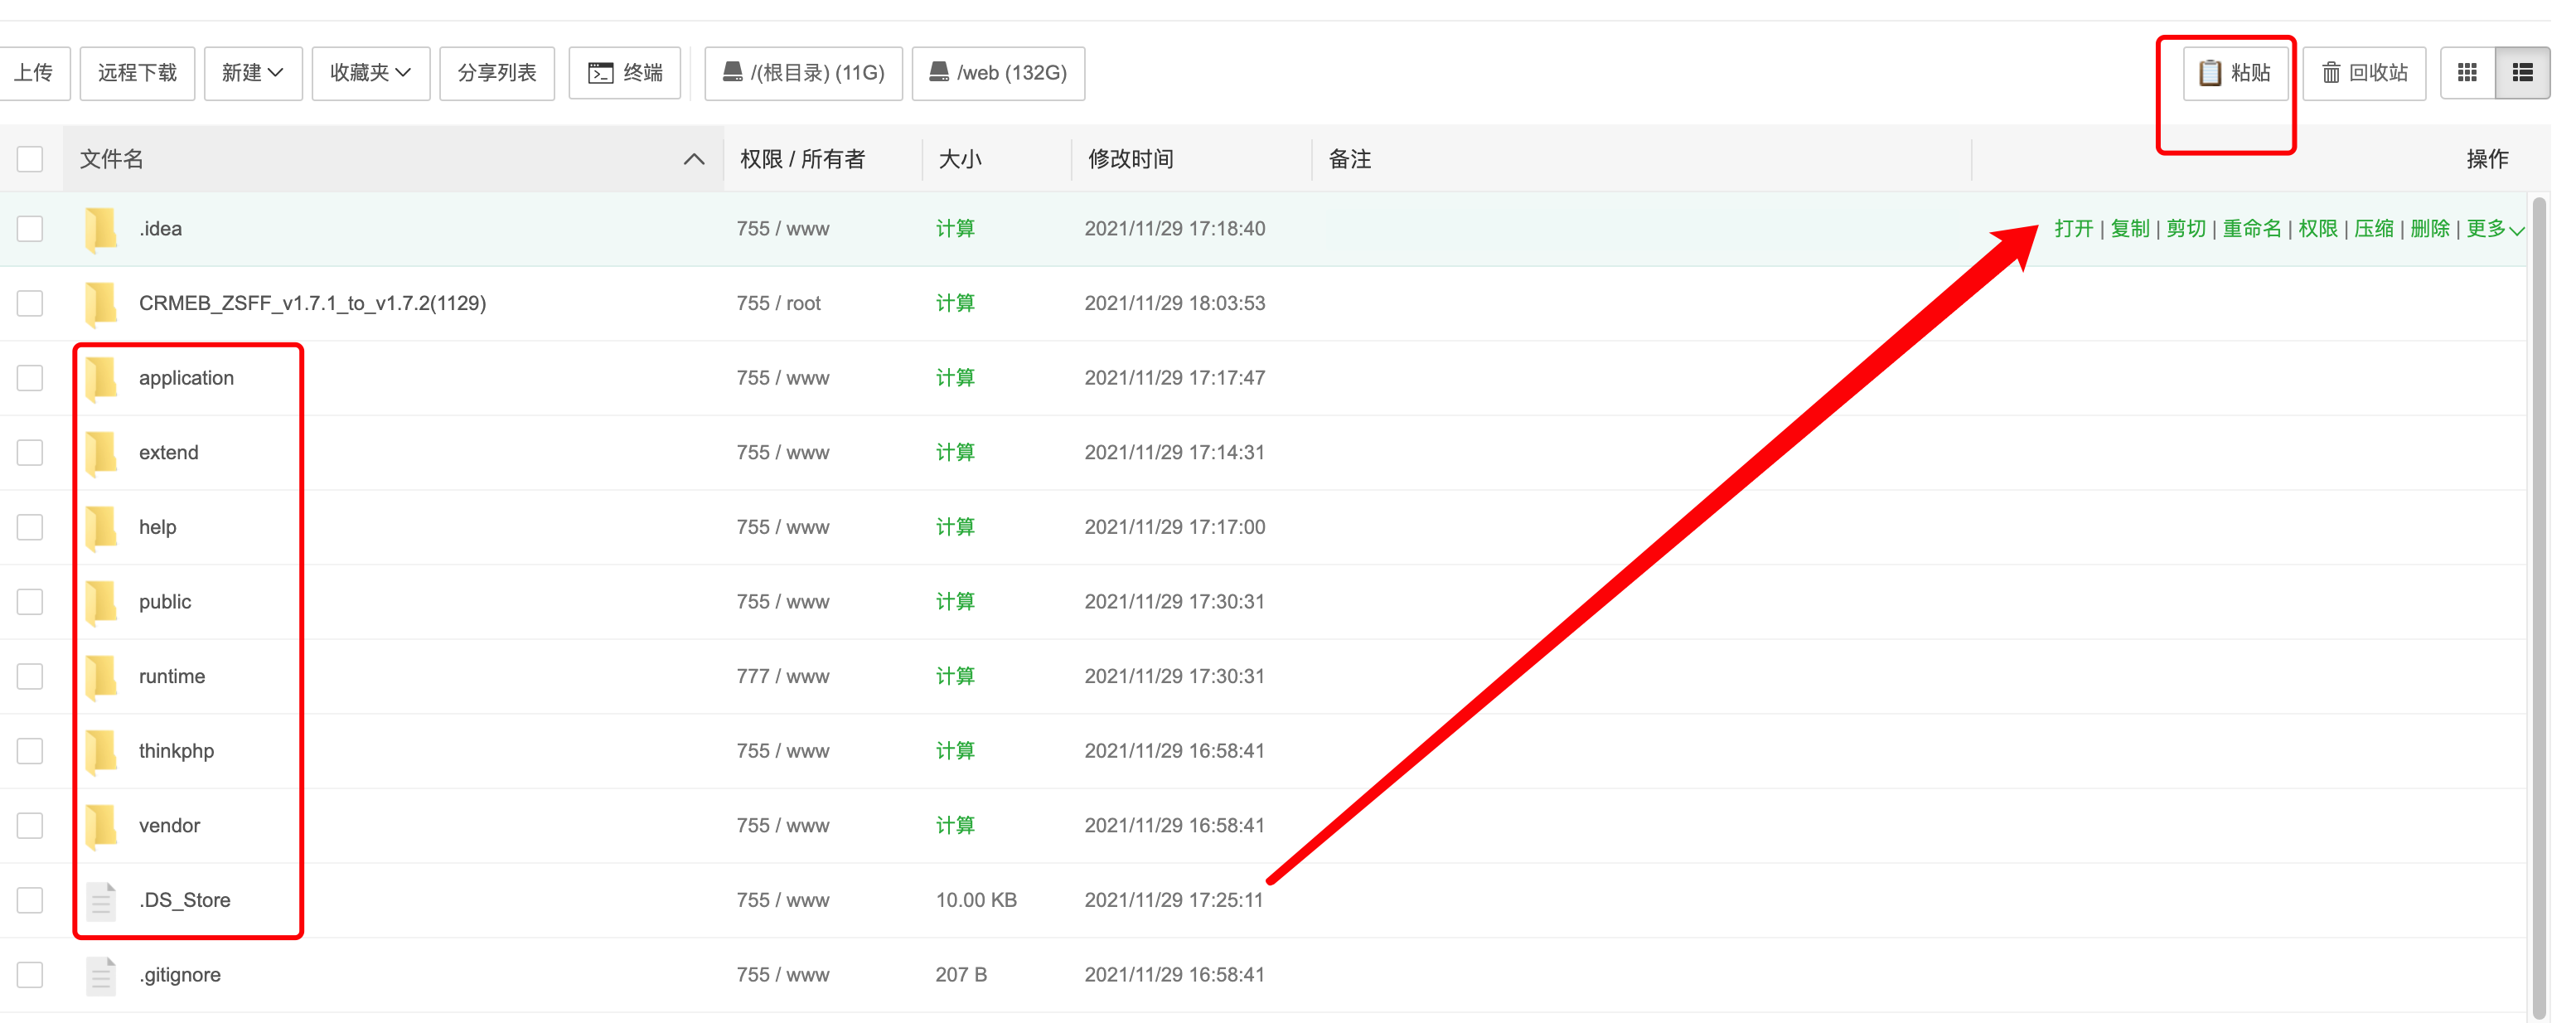Paste with the 粘贴 clipboard button

[x=2235, y=73]
